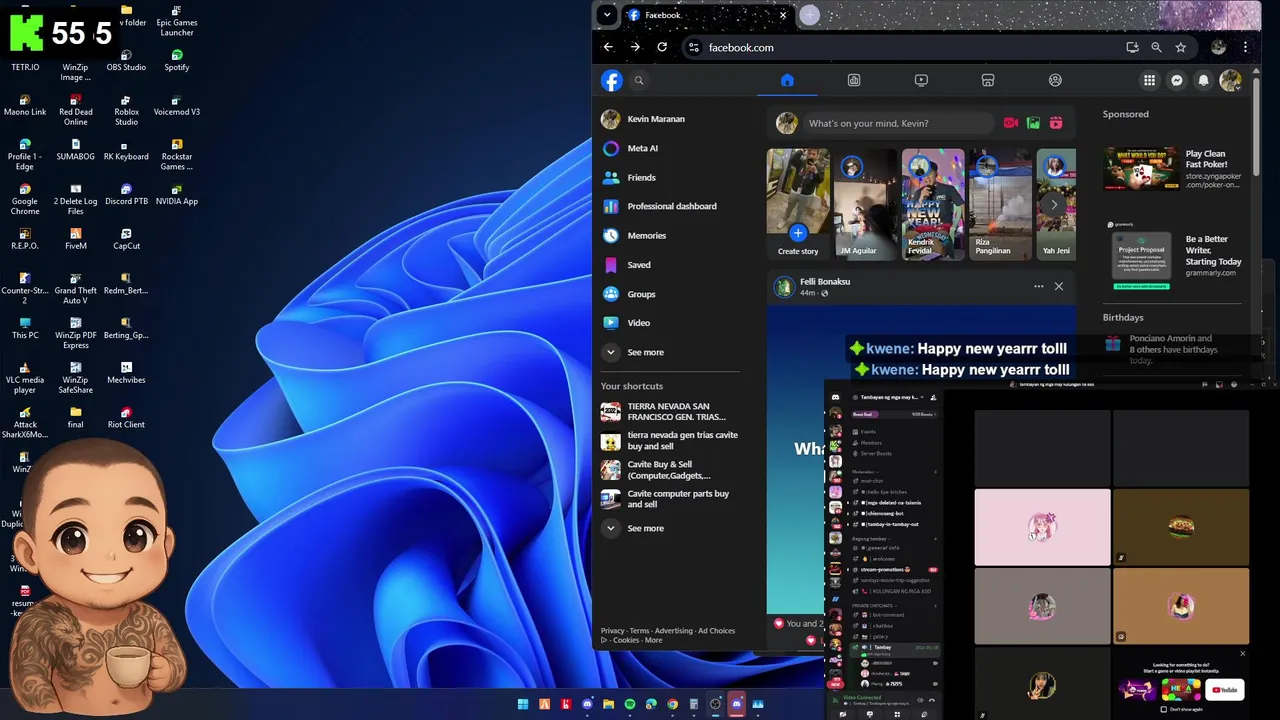This screenshot has height=720, width=1280.
Task: Open the Riot Client desktop shortcut
Action: [x=126, y=418]
